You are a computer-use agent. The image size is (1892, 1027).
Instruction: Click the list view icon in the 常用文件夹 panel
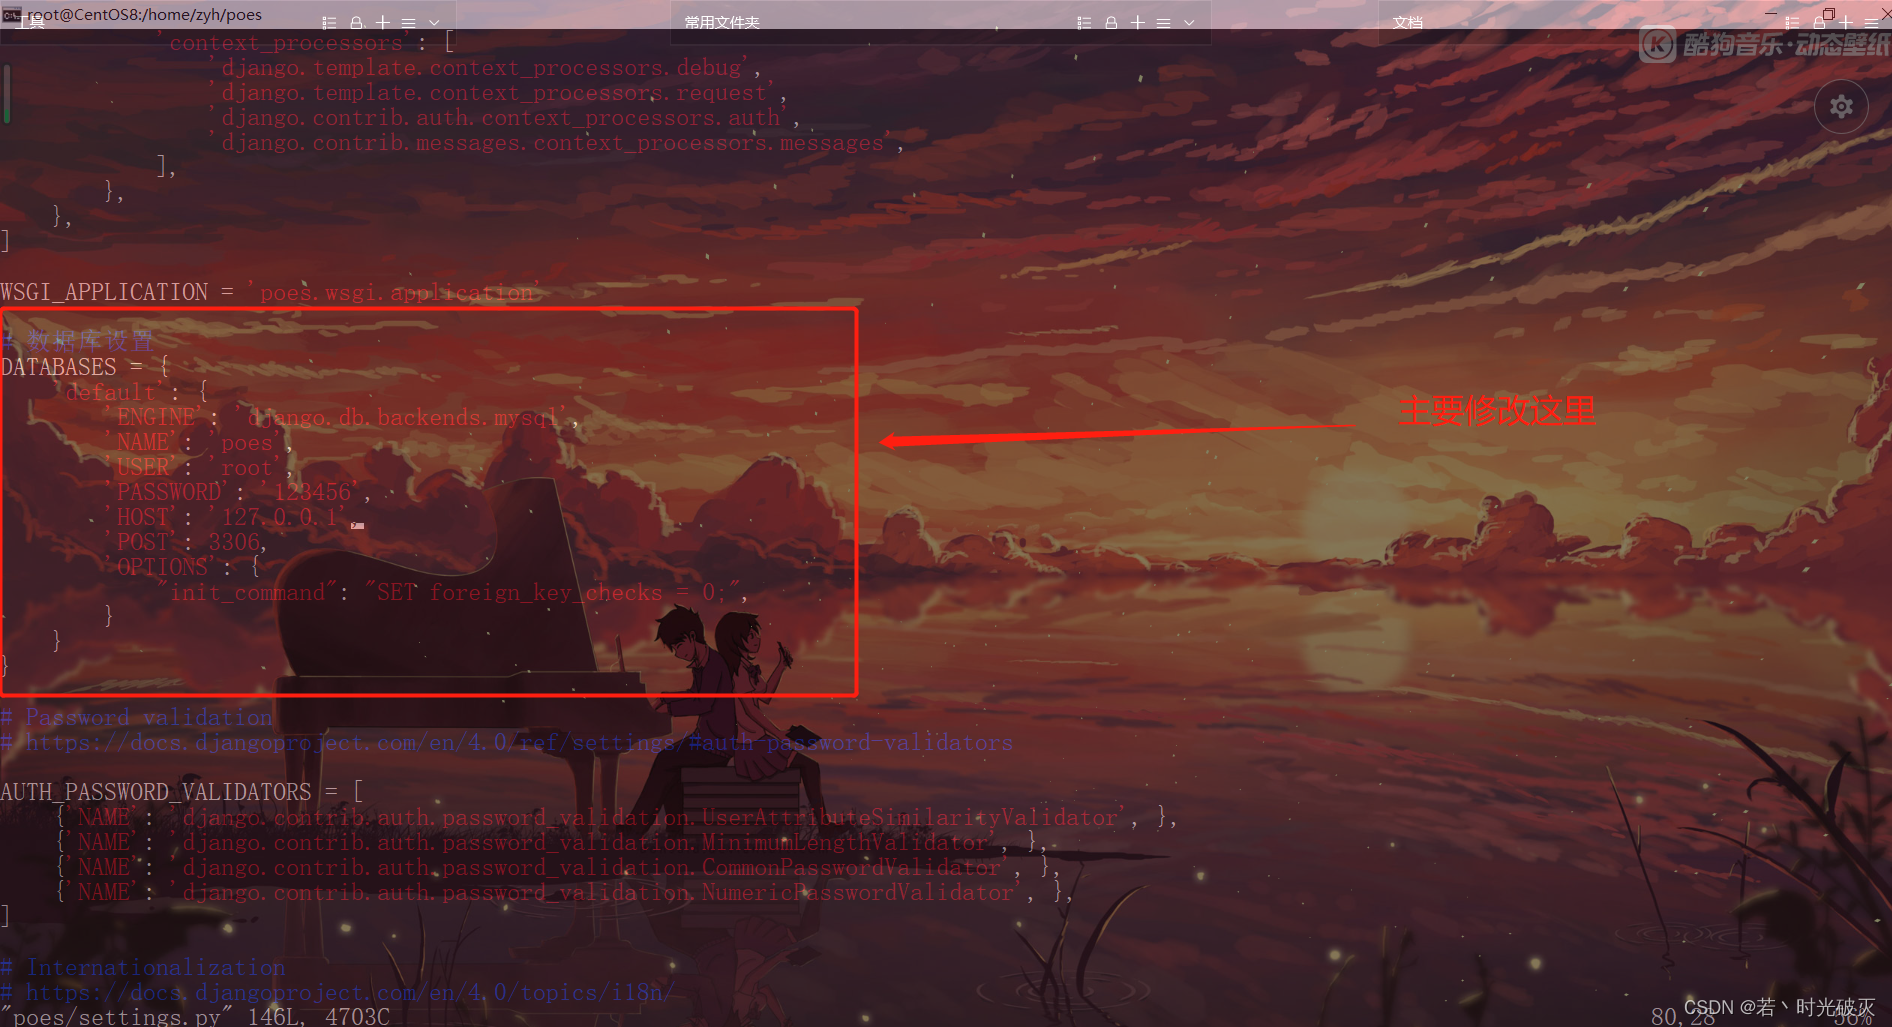[1084, 22]
